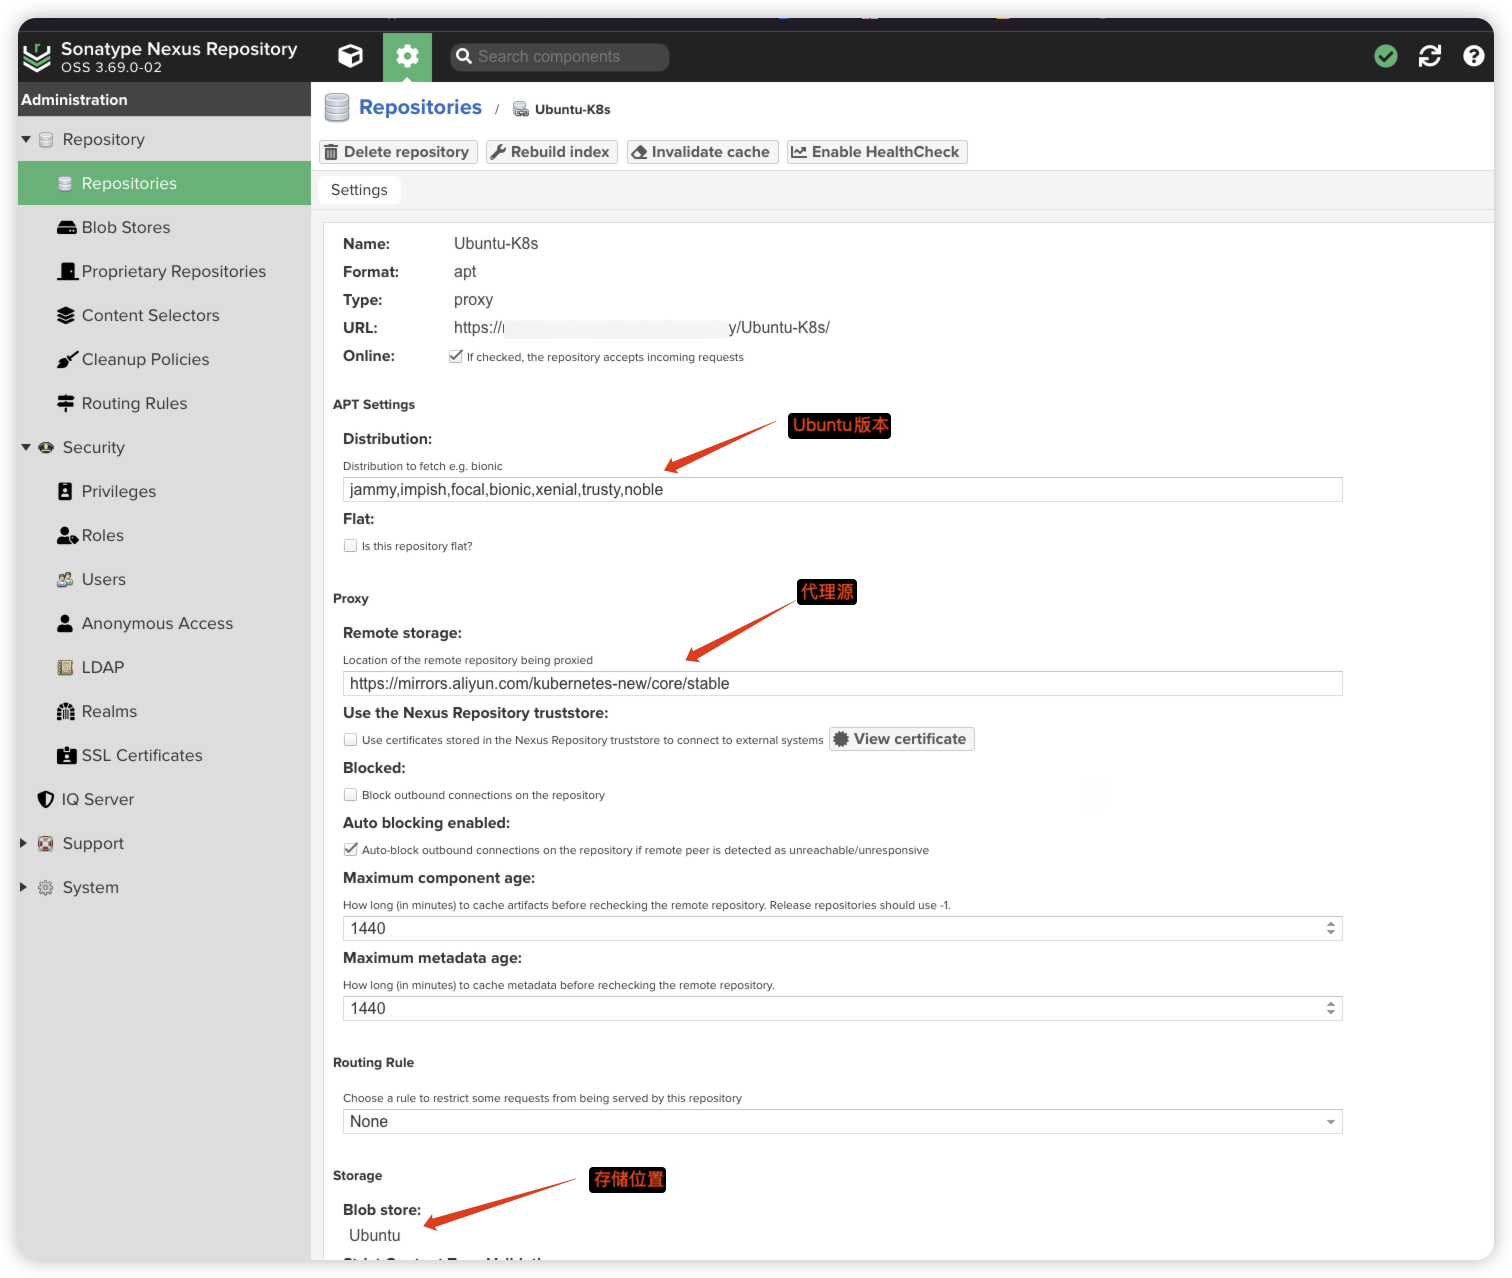1512x1278 pixels.
Task: Open Content Selectors menu item
Action: pos(164,315)
